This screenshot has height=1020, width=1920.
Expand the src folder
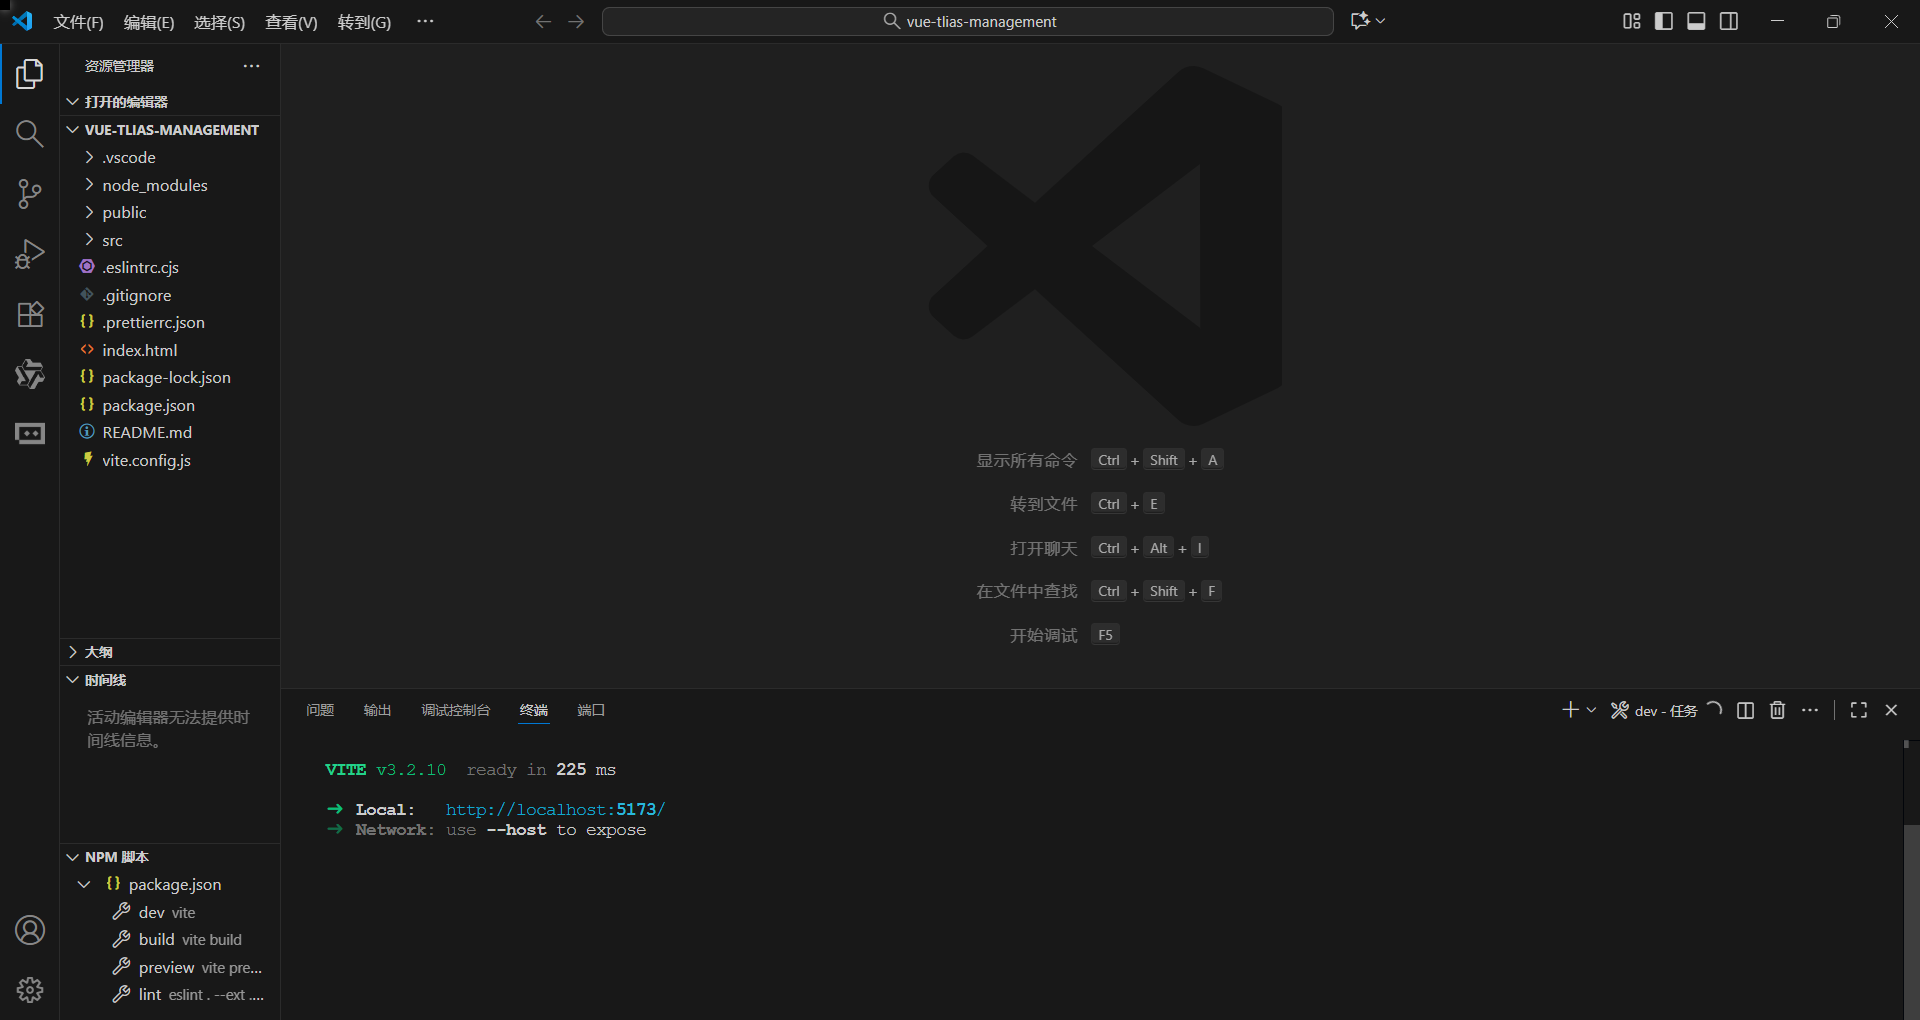(x=171, y=240)
